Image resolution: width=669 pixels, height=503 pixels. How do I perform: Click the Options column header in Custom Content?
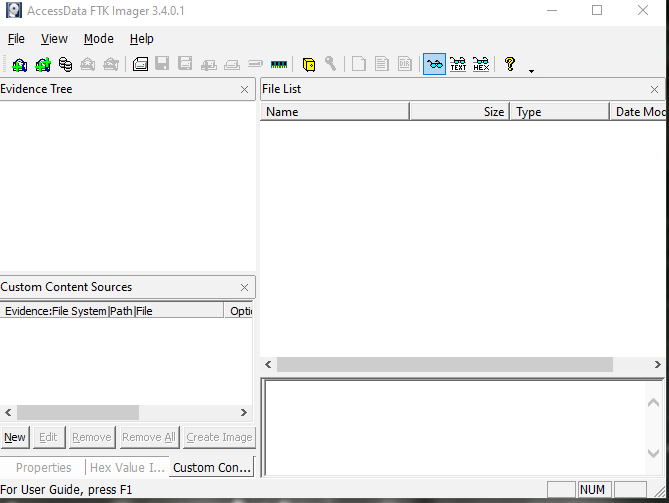(x=239, y=311)
